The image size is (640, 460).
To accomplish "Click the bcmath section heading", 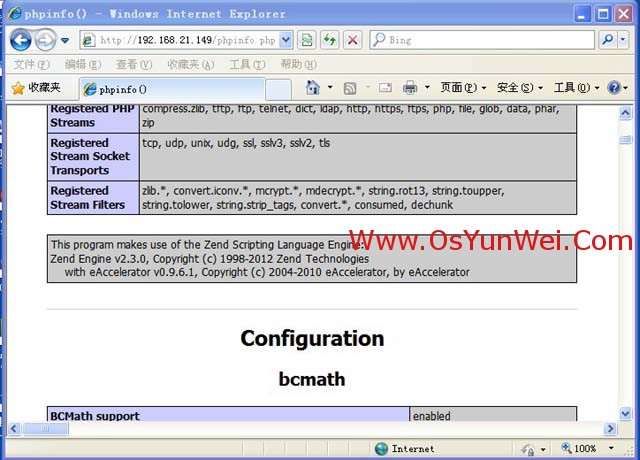I will (x=312, y=379).
